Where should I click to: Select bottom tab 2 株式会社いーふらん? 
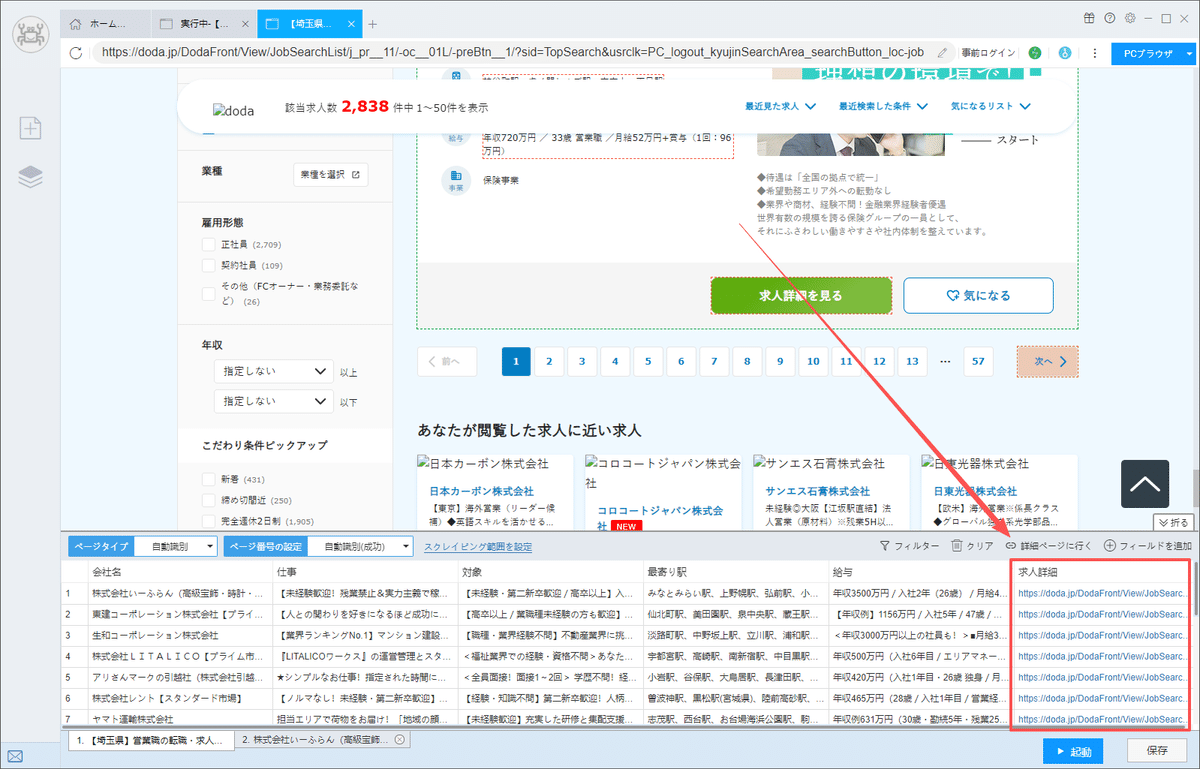[x=323, y=740]
